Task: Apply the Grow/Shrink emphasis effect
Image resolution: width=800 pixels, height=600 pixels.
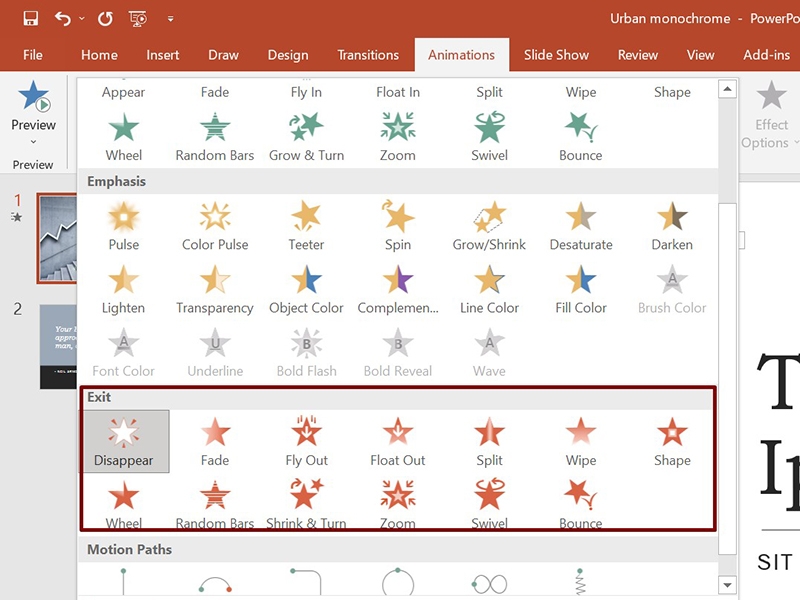Action: (x=489, y=226)
